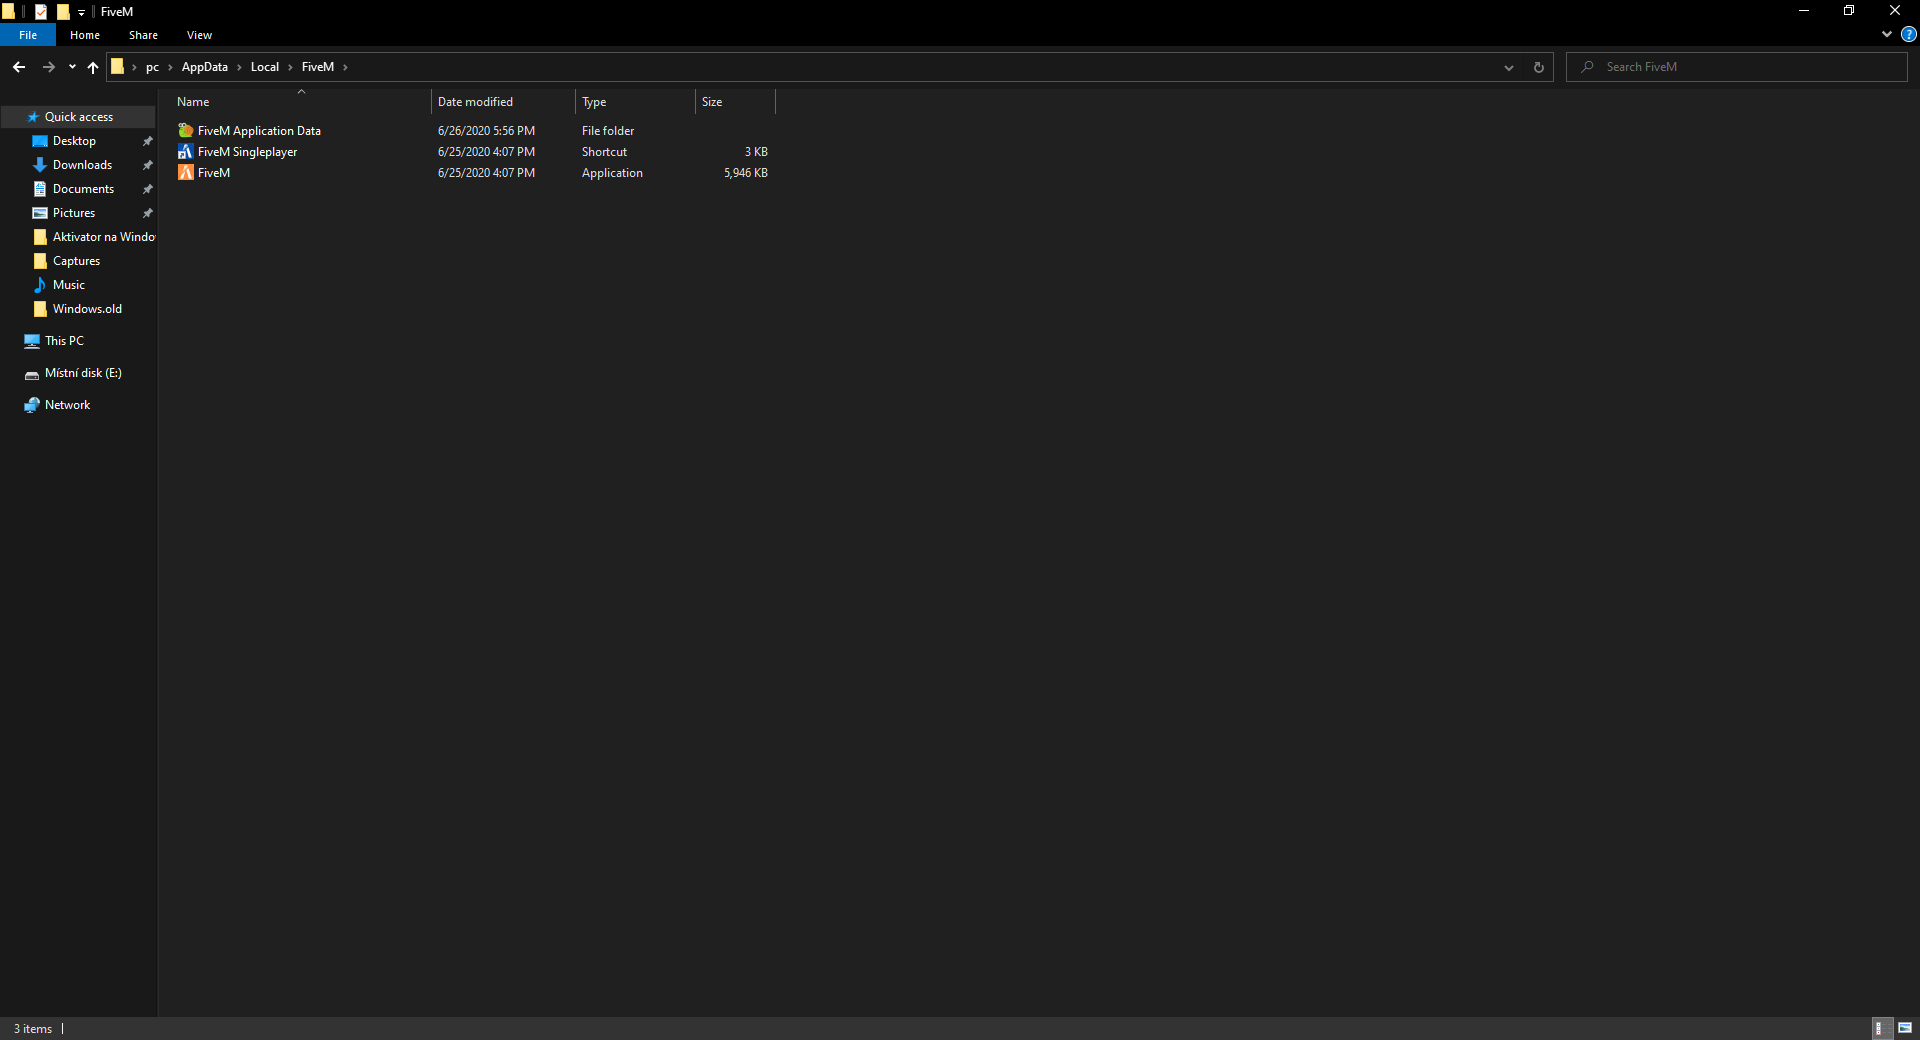Select Quick access in navigation pane
This screenshot has width=1920, height=1040.
pyautogui.click(x=79, y=117)
